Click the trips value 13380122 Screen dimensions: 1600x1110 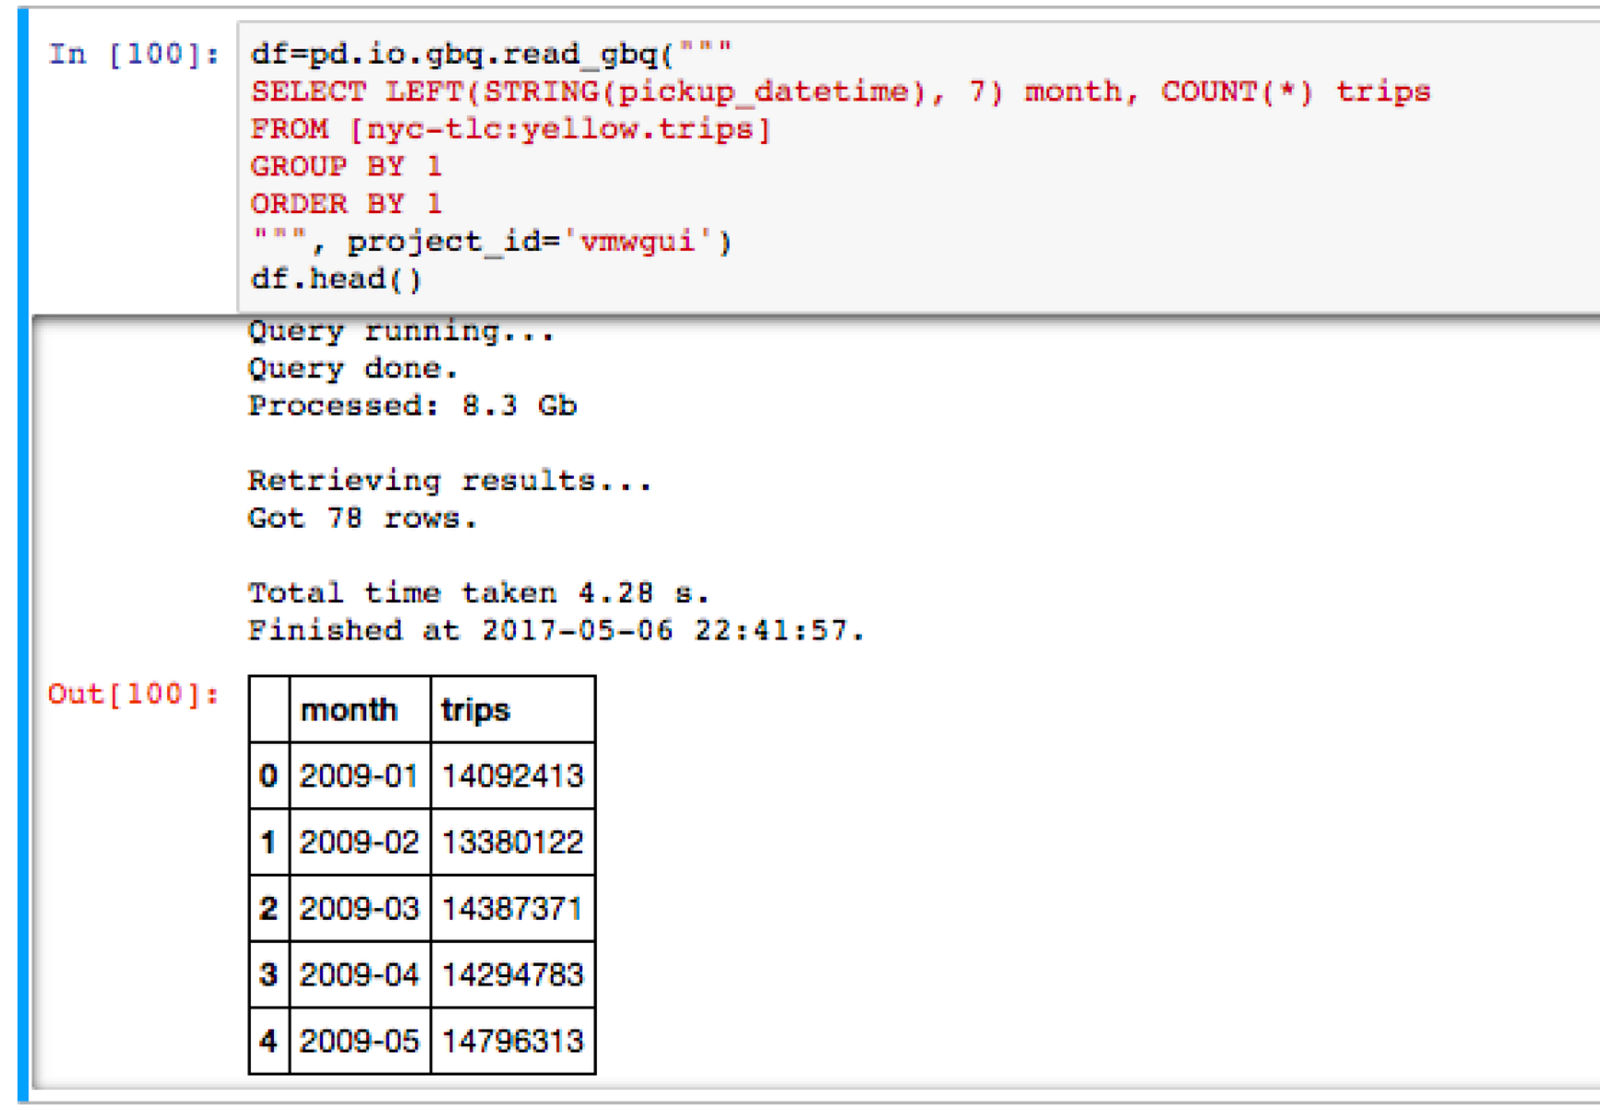click(x=513, y=842)
